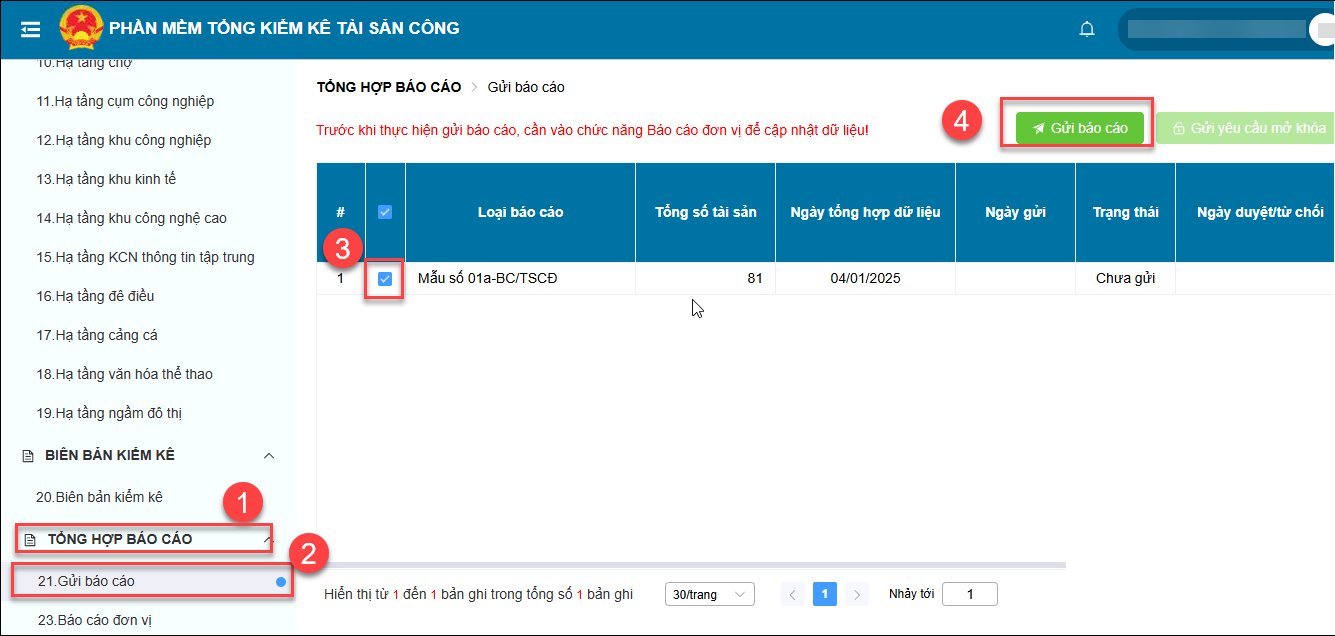Open 17.Hạ tầng cảng cá
The height and width of the screenshot is (636, 1335).
click(97, 335)
